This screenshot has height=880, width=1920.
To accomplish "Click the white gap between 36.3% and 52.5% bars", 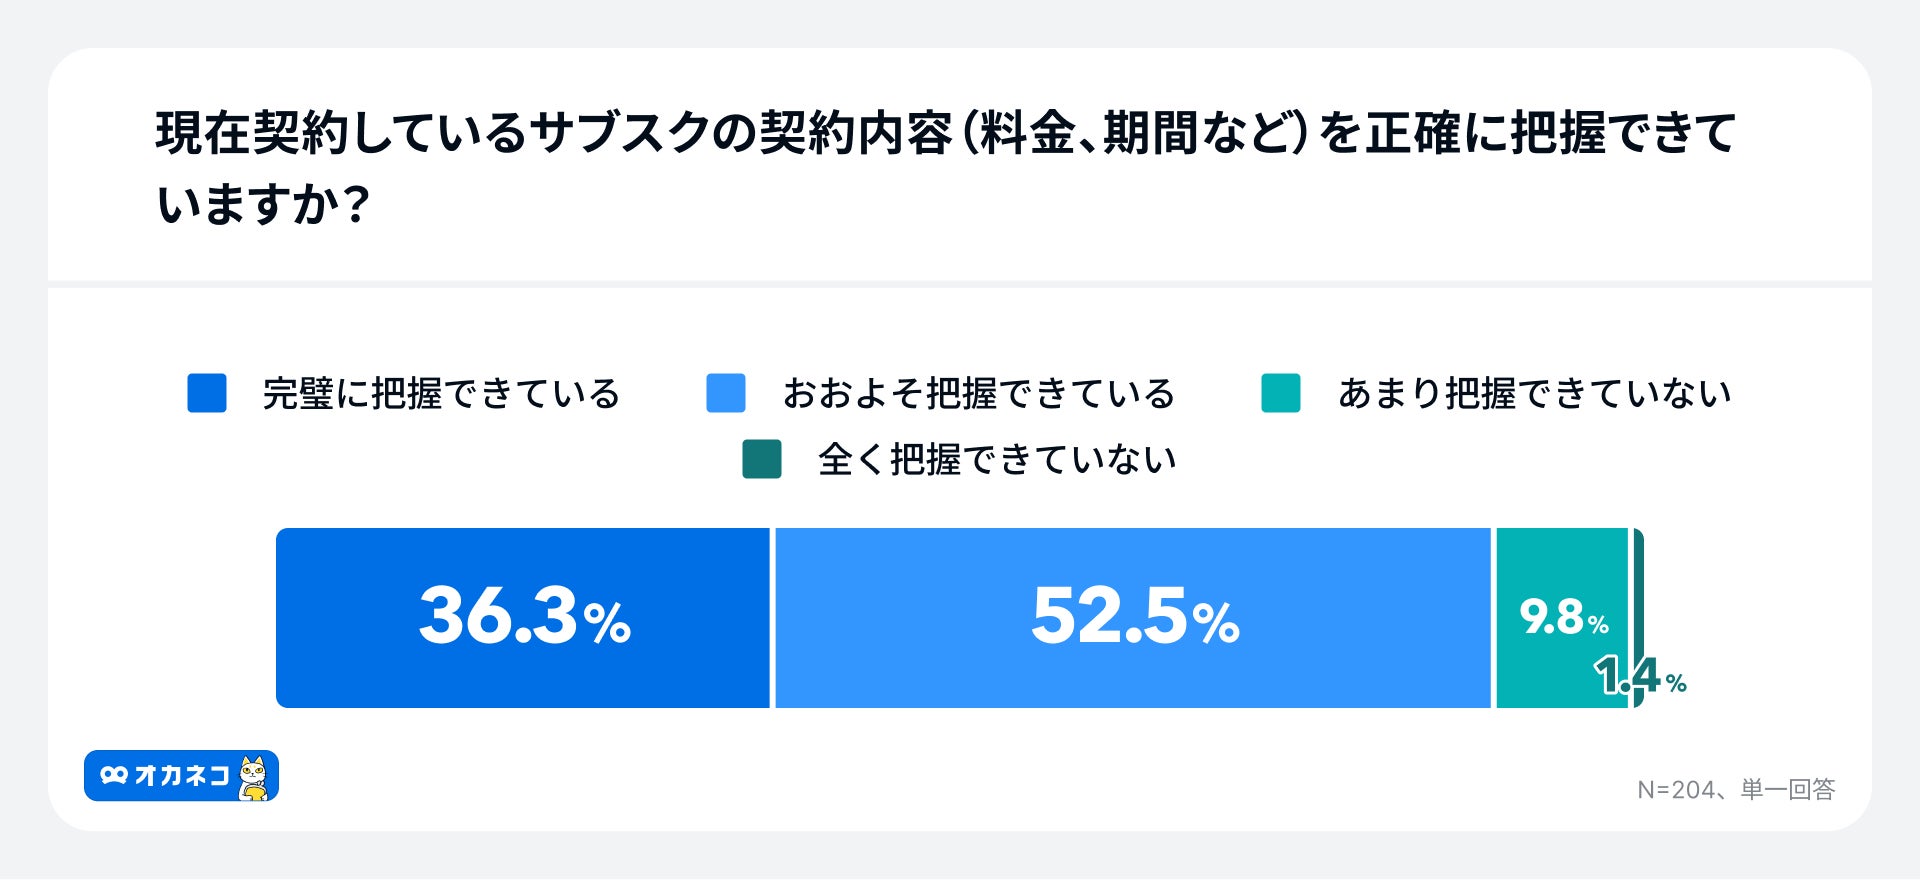I will (772, 618).
